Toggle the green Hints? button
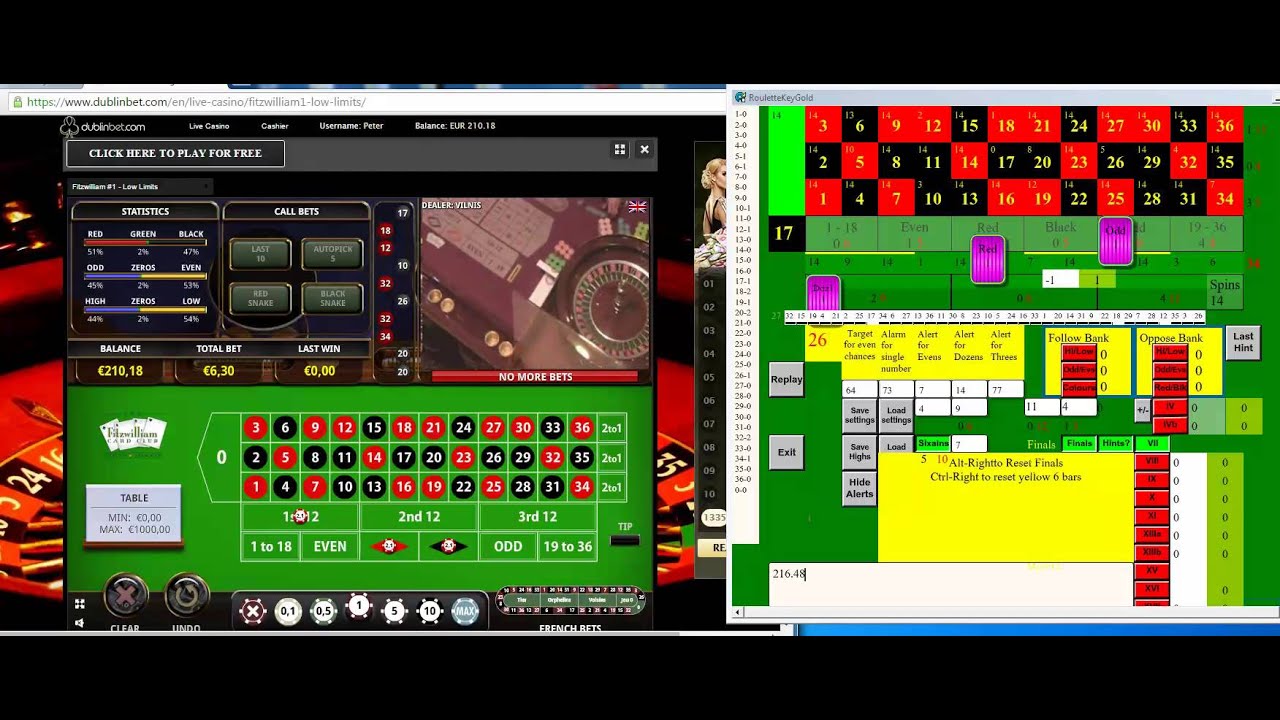Image resolution: width=1280 pixels, height=720 pixels. click(1115, 444)
